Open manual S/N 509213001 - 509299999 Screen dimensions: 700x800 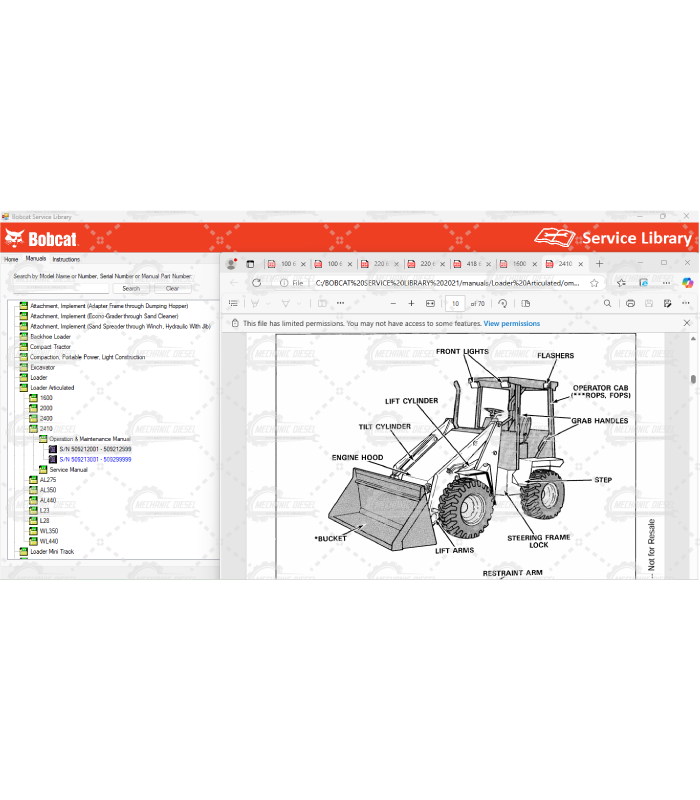click(95, 459)
